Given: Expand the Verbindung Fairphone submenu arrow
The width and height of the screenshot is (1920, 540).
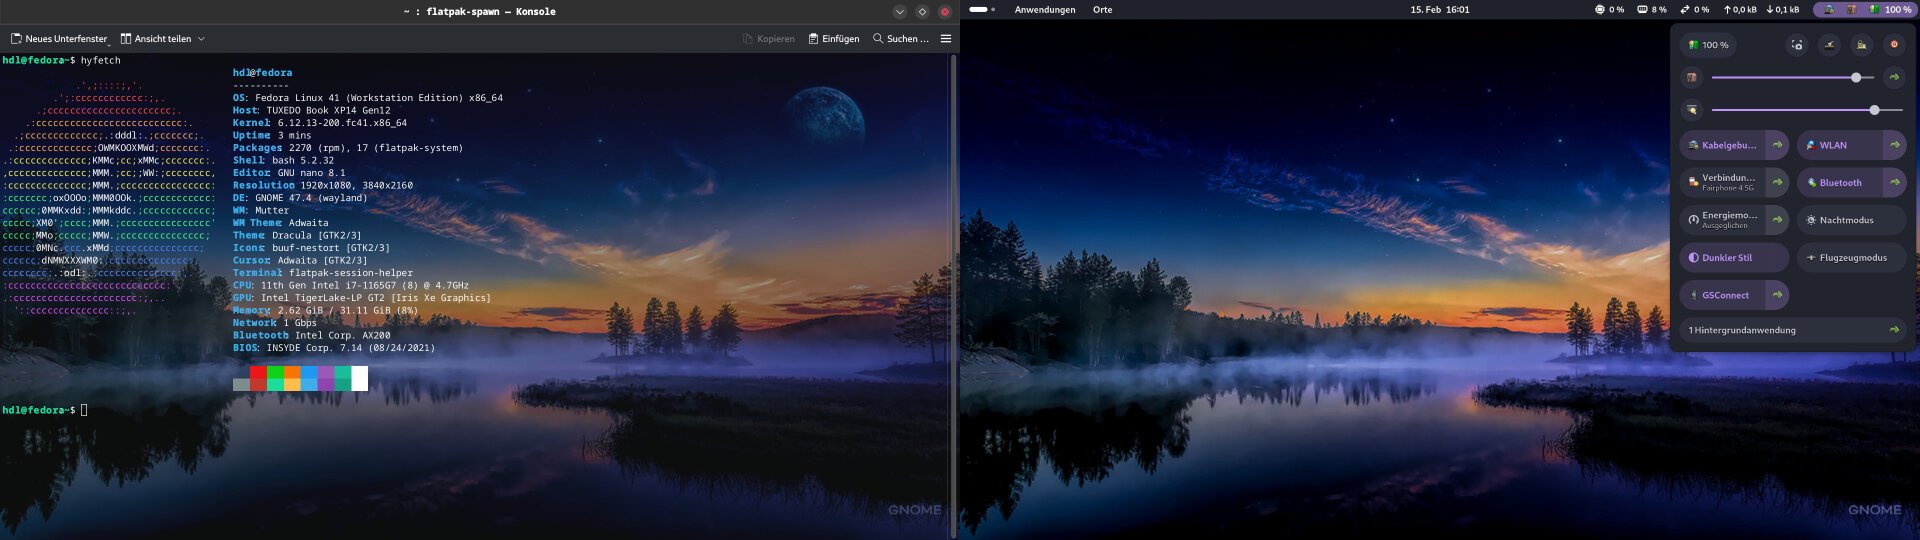Looking at the screenshot, I should pyautogui.click(x=1777, y=182).
